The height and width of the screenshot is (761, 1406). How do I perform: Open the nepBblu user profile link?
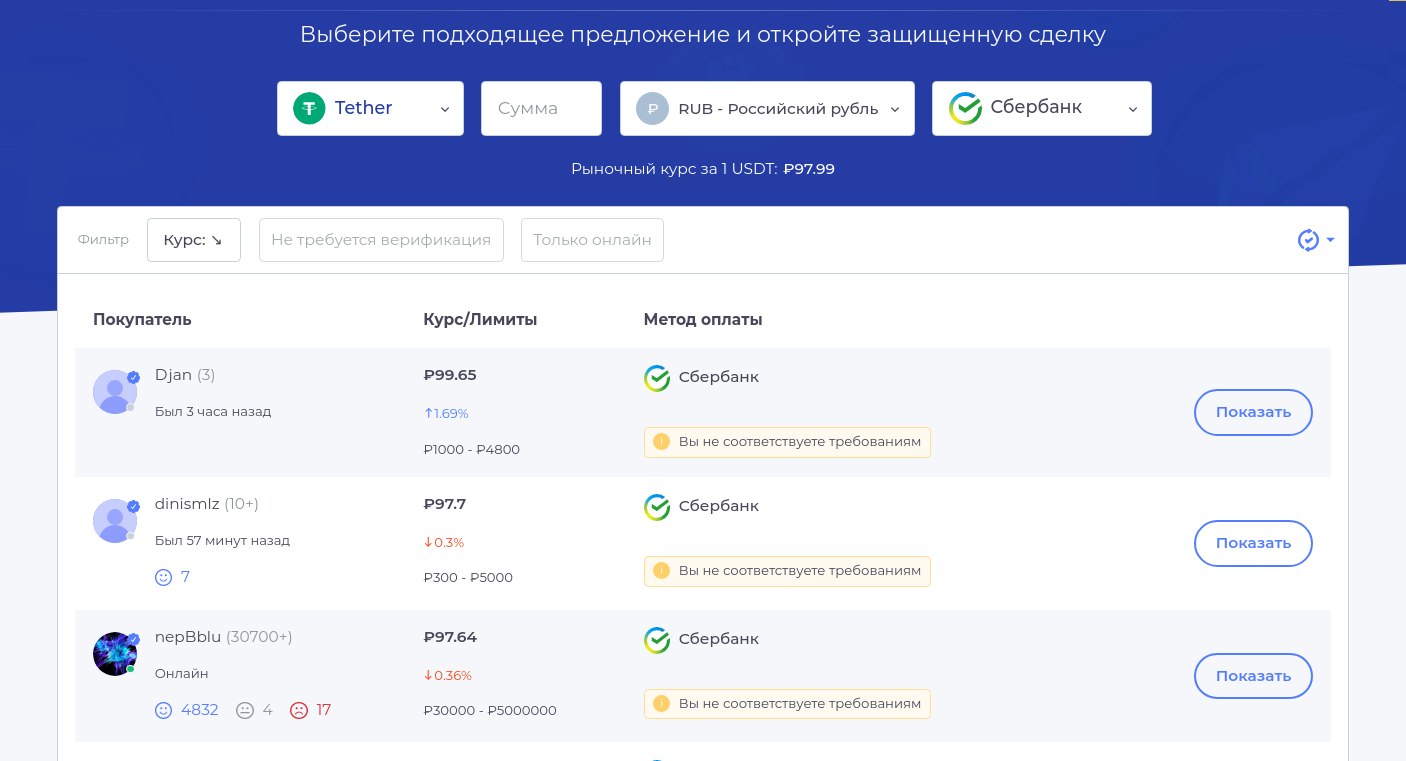coord(188,637)
